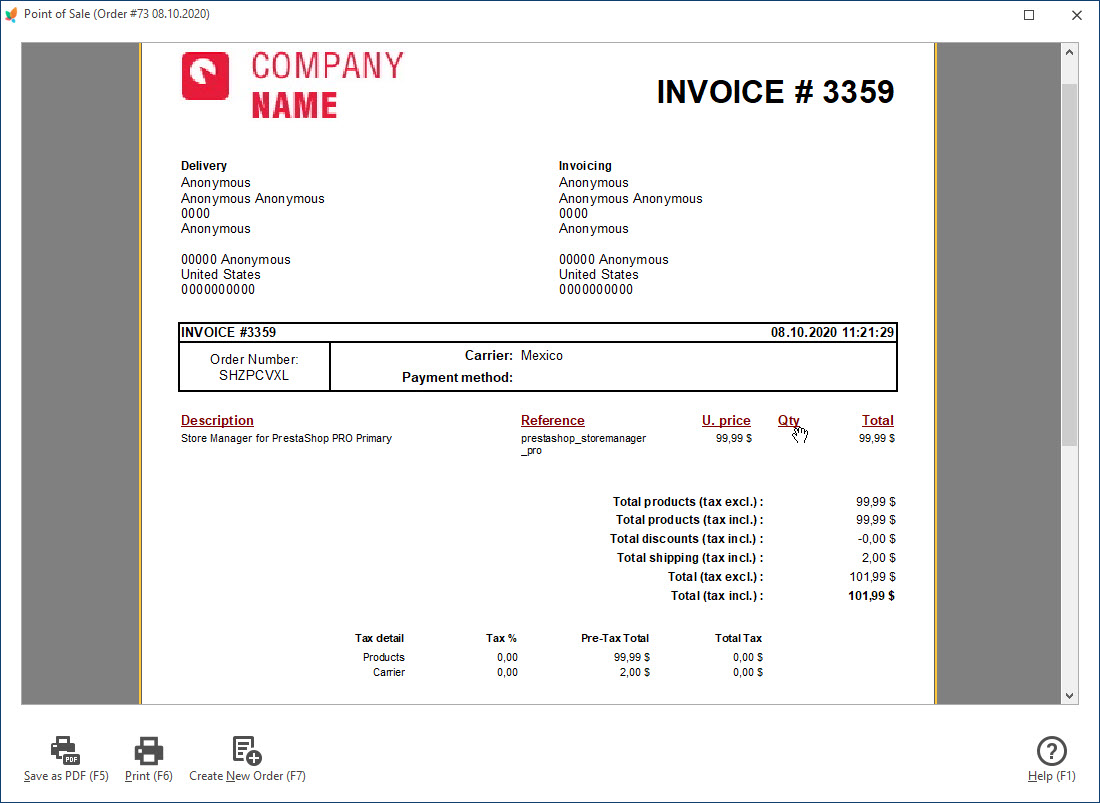The height and width of the screenshot is (803, 1100).
Task: Click the Carrier tax row label
Action: click(389, 672)
